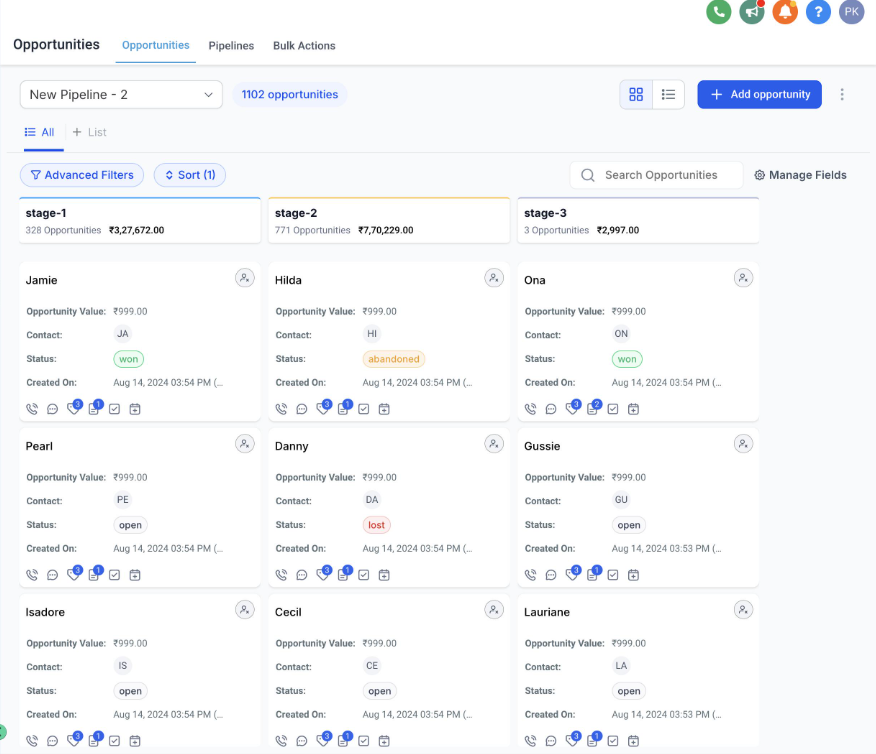
Task: Open Manage Fields settings
Action: tap(801, 175)
